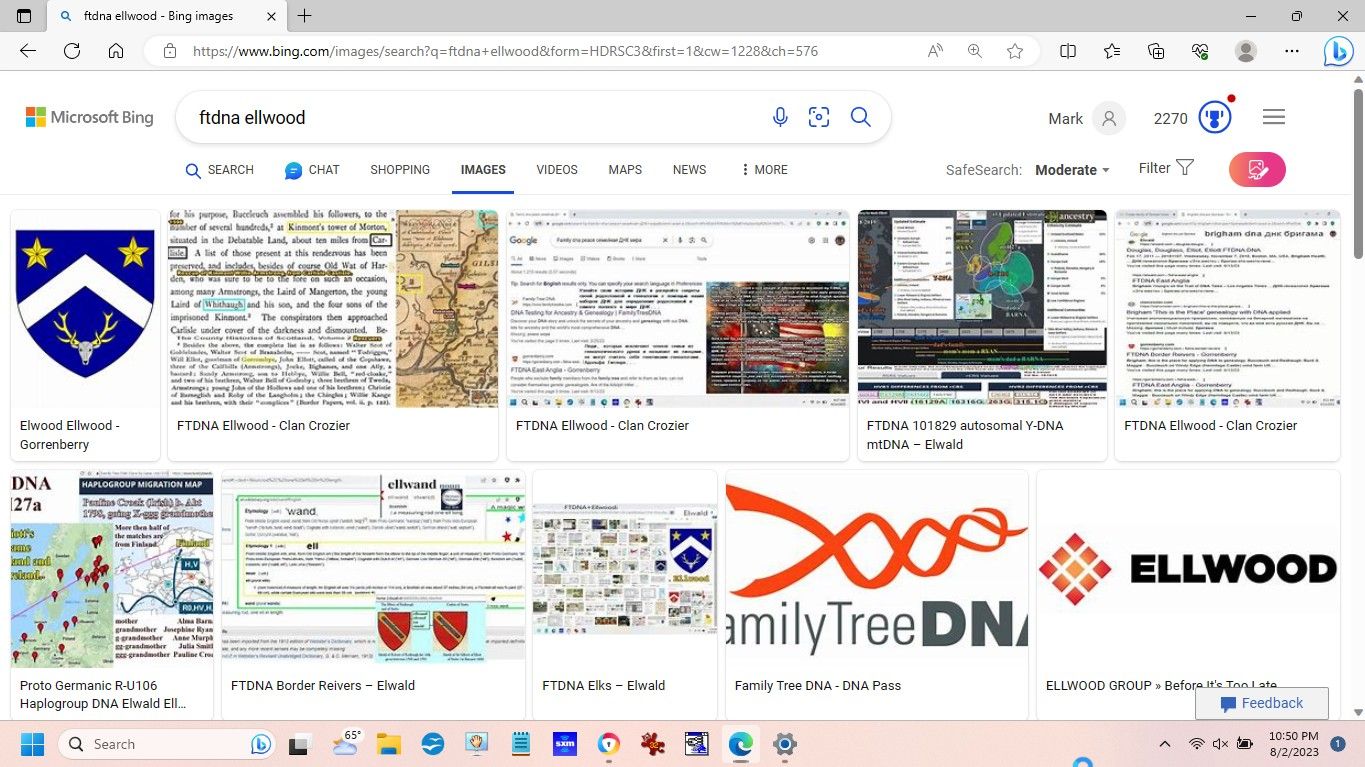This screenshot has width=1365, height=767.
Task: Open the NEWS tab
Action: point(689,170)
